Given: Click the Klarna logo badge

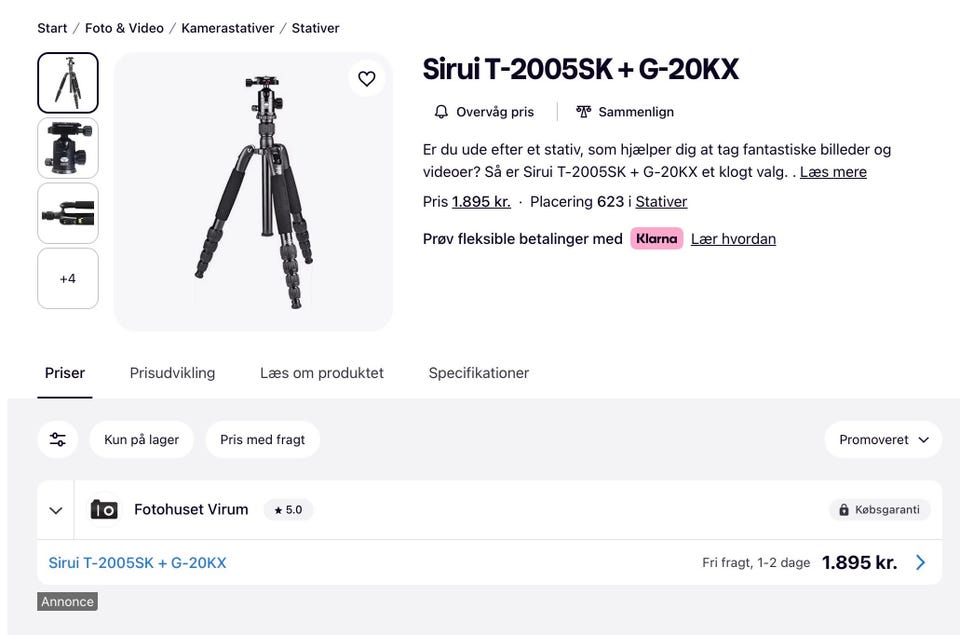Looking at the screenshot, I should point(656,239).
